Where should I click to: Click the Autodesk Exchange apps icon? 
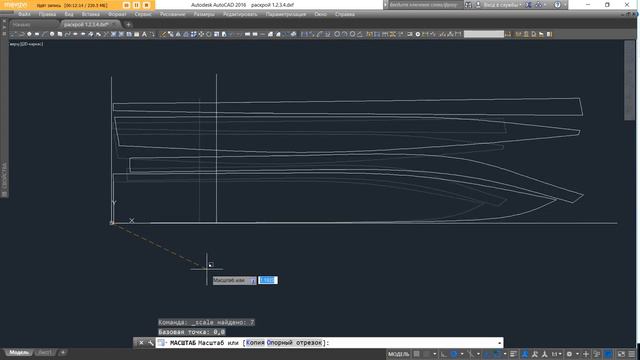pyautogui.click(x=529, y=5)
